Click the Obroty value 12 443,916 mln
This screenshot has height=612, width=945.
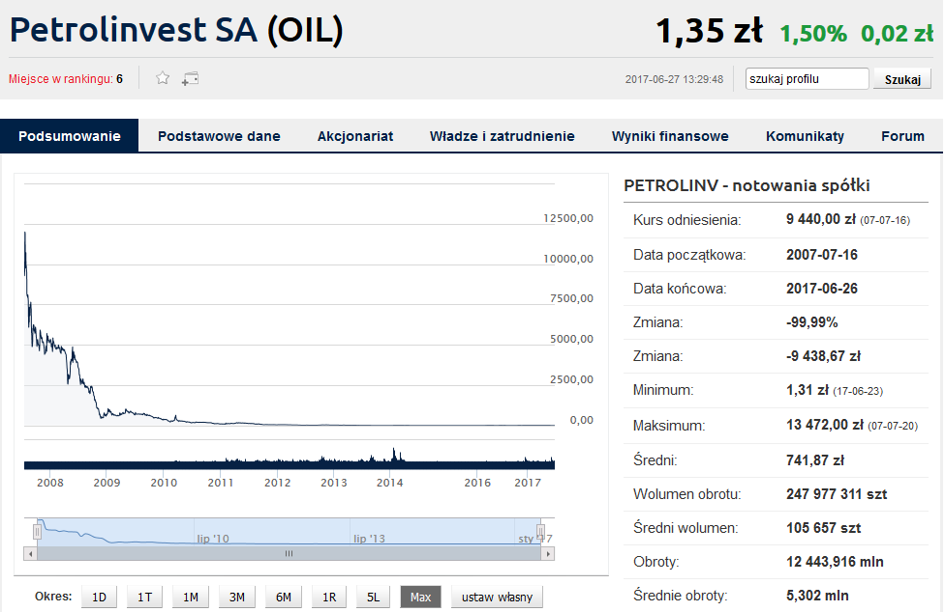835,561
